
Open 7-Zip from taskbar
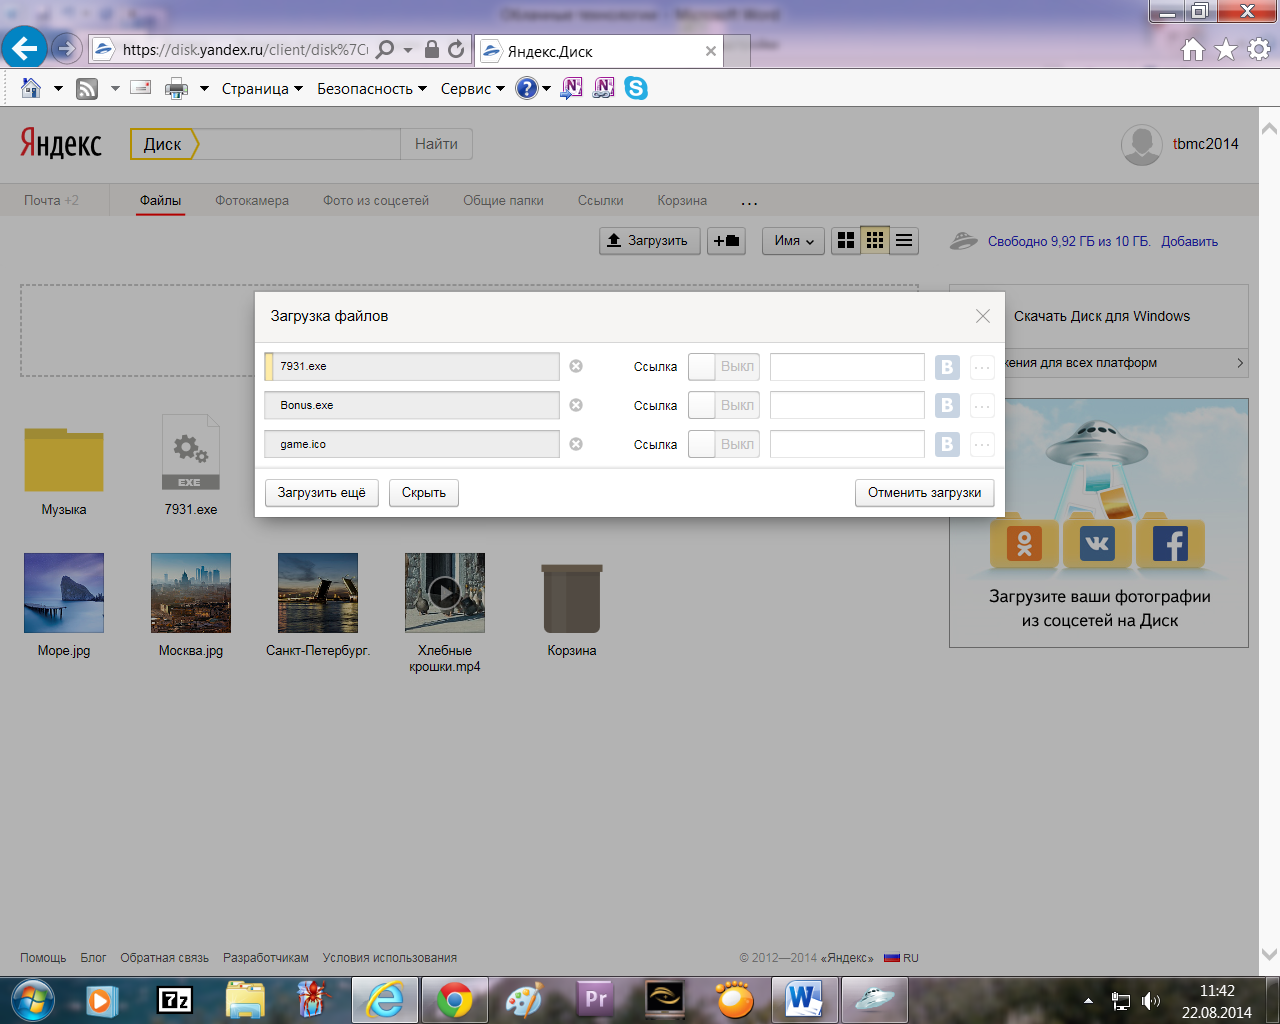[x=175, y=1000]
